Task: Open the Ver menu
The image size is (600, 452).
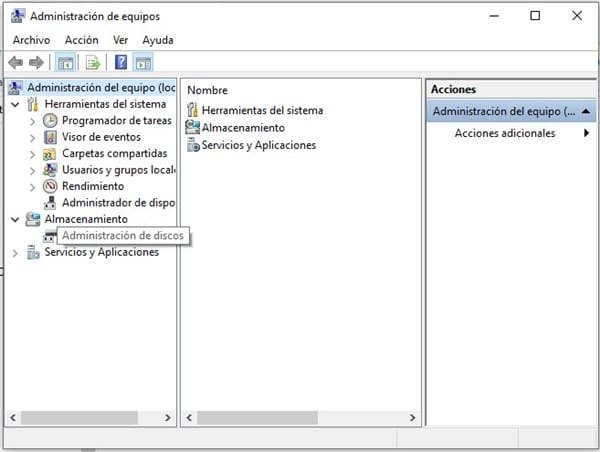Action: click(121, 40)
